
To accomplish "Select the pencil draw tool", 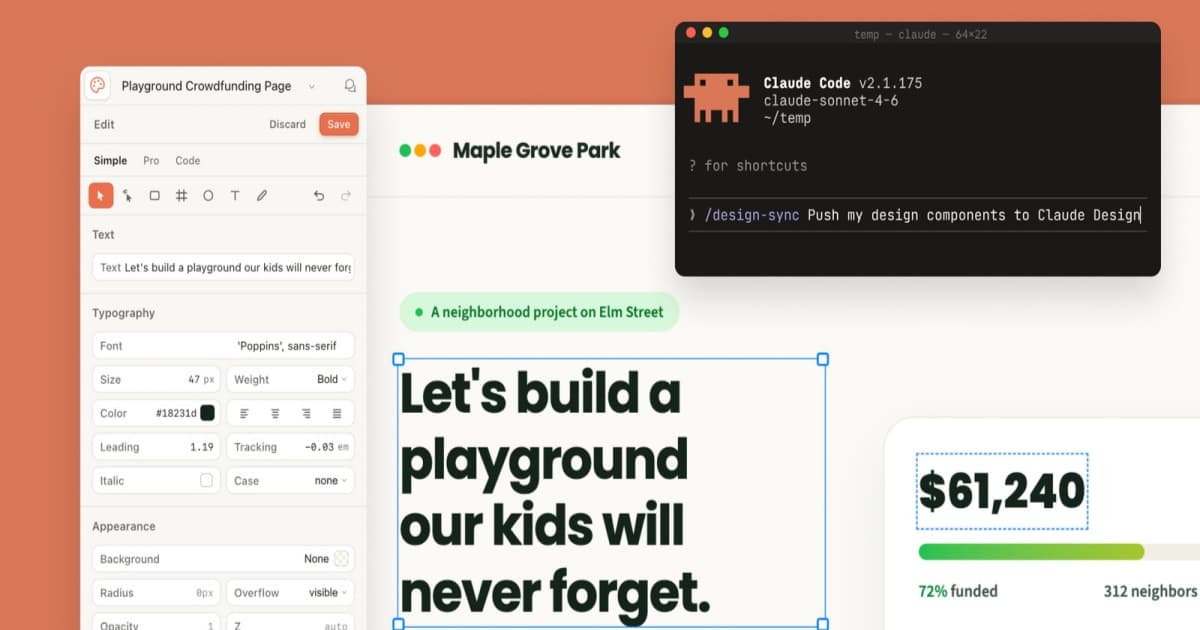I will point(262,196).
